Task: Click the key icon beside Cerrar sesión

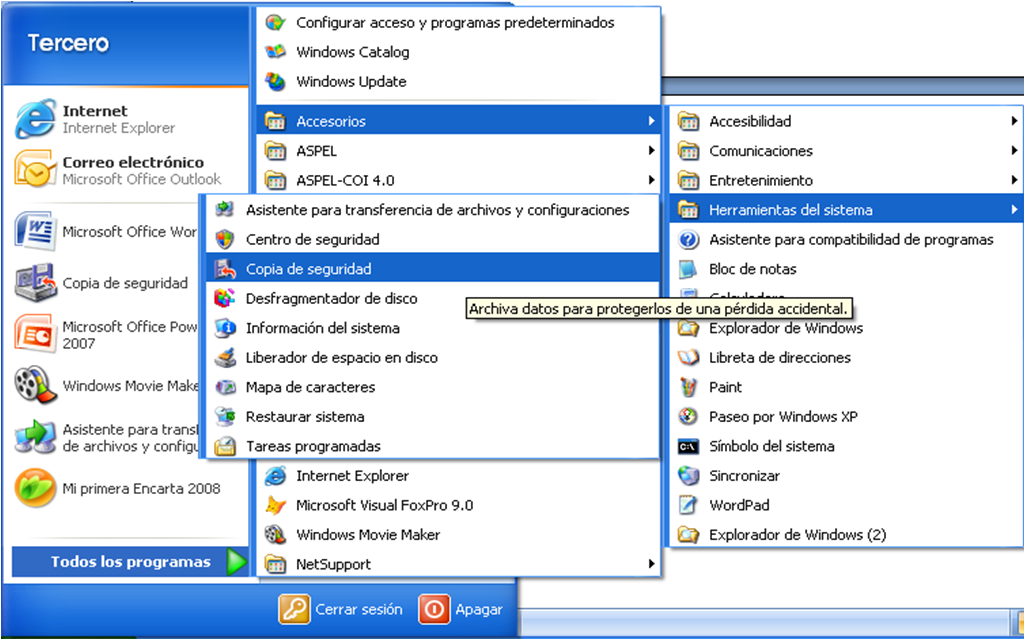Action: click(294, 609)
